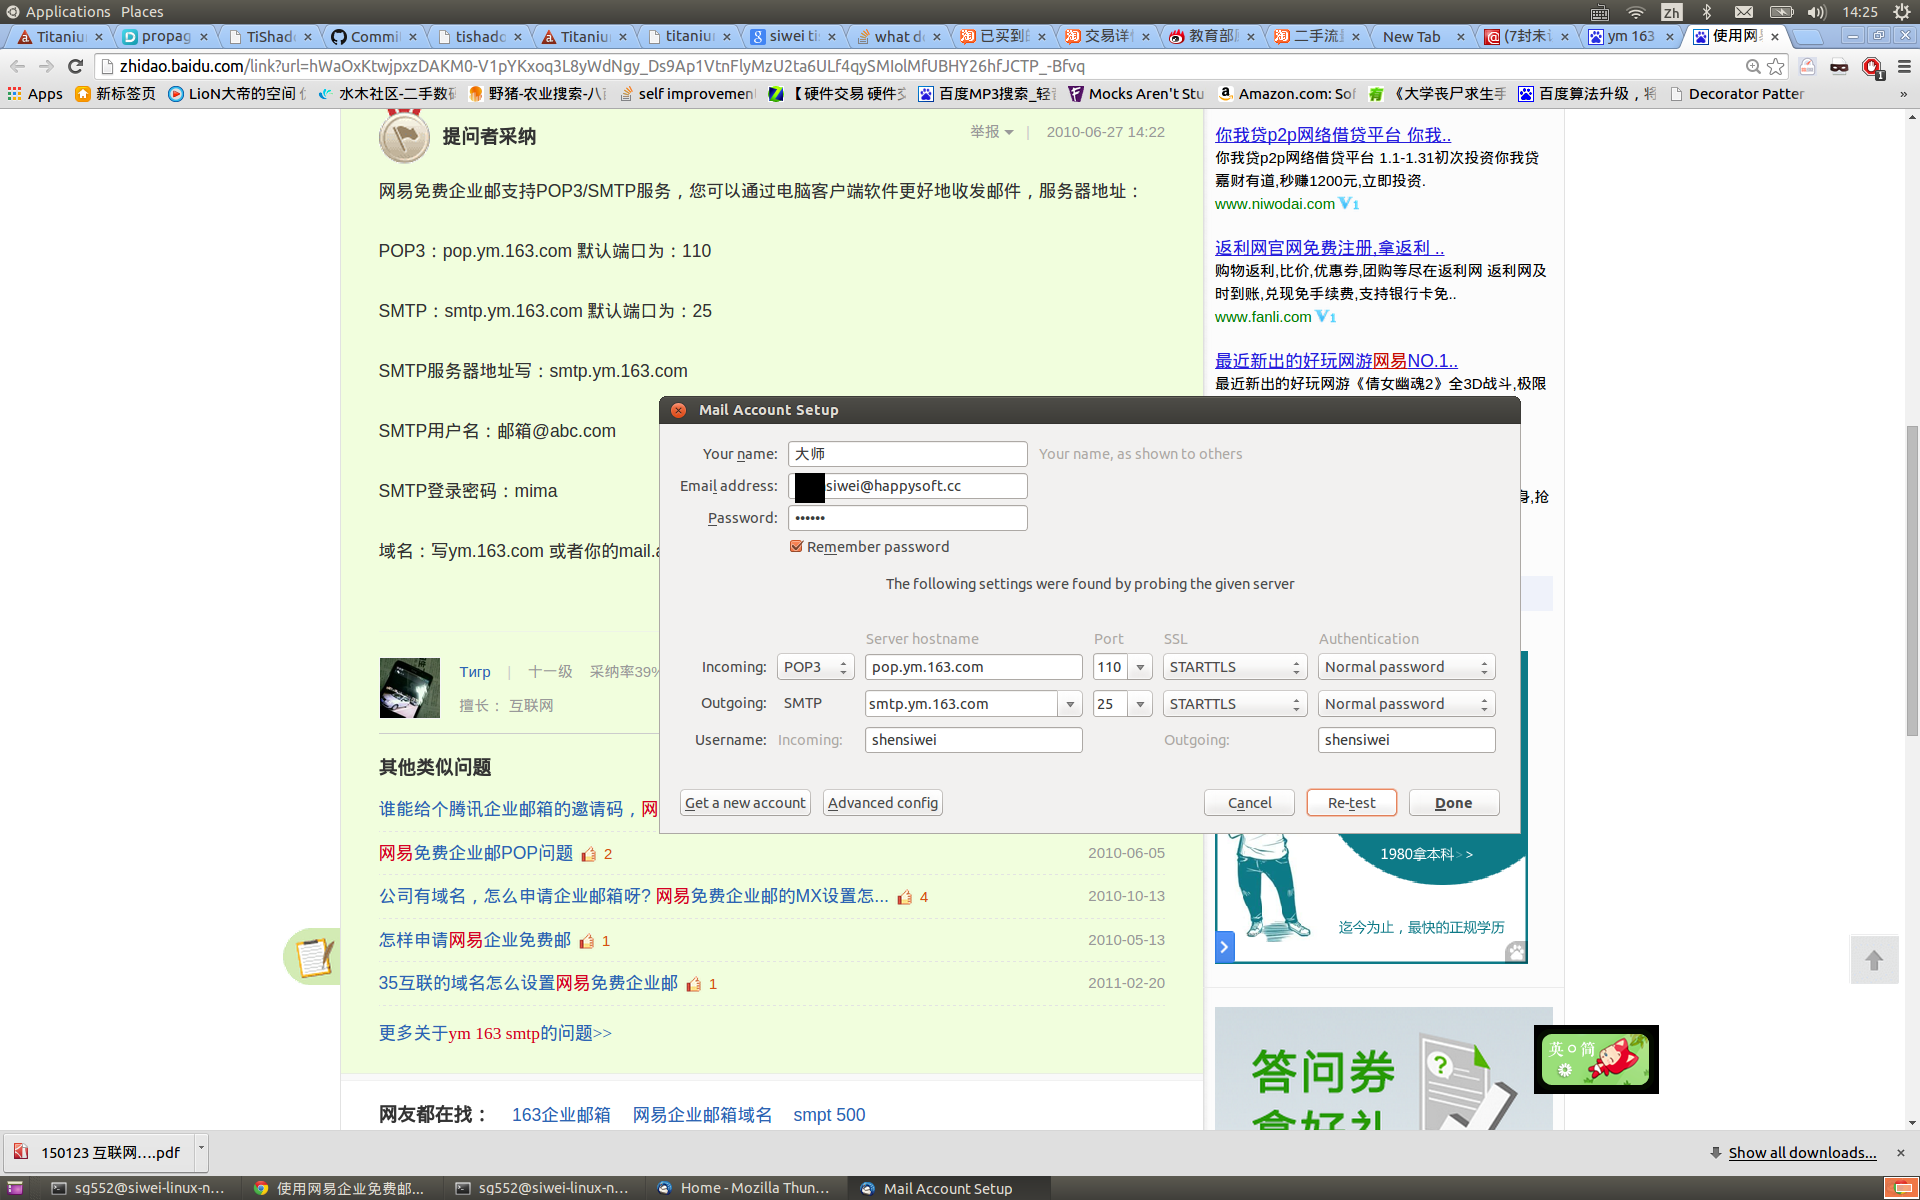Click the volume icon in system tray
Image resolution: width=1920 pixels, height=1200 pixels.
coord(1814,12)
